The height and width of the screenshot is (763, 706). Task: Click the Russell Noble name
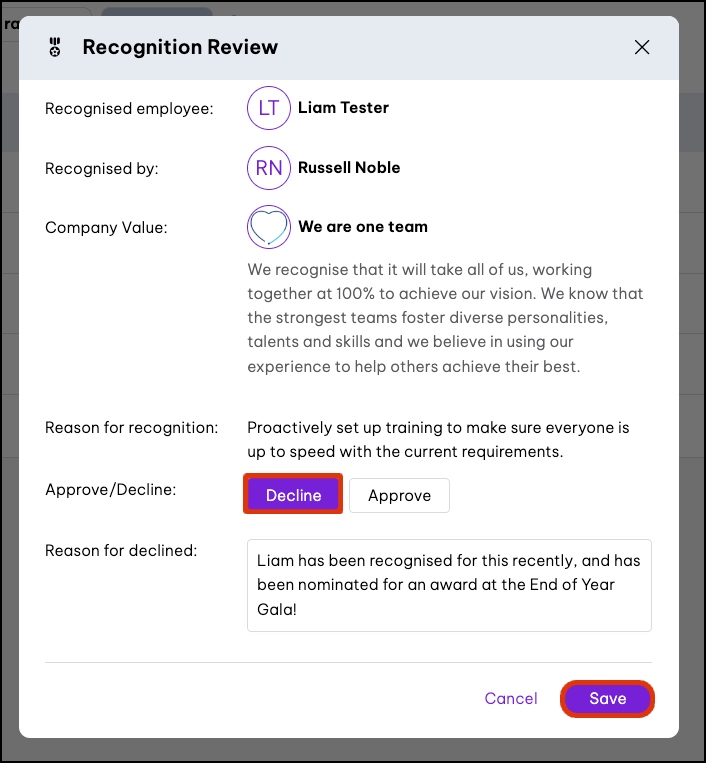coord(349,168)
